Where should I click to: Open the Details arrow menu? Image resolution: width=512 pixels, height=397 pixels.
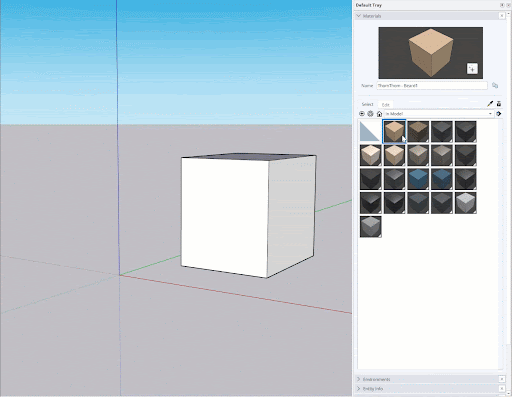499,114
